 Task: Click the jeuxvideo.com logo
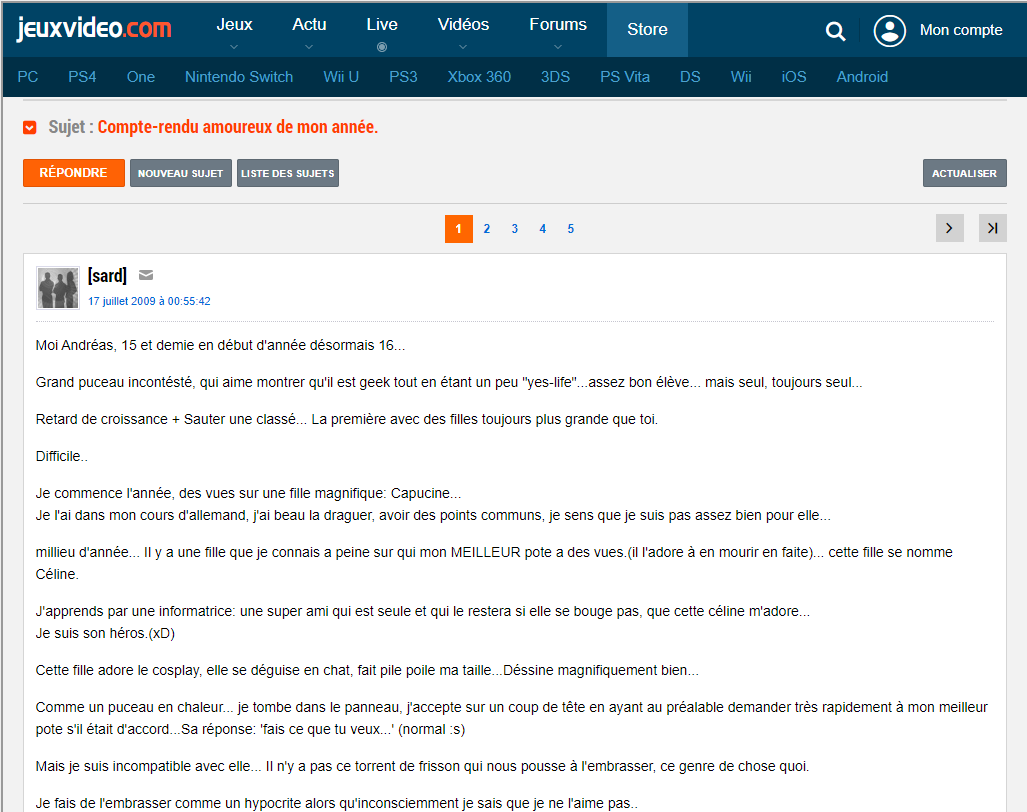point(94,29)
